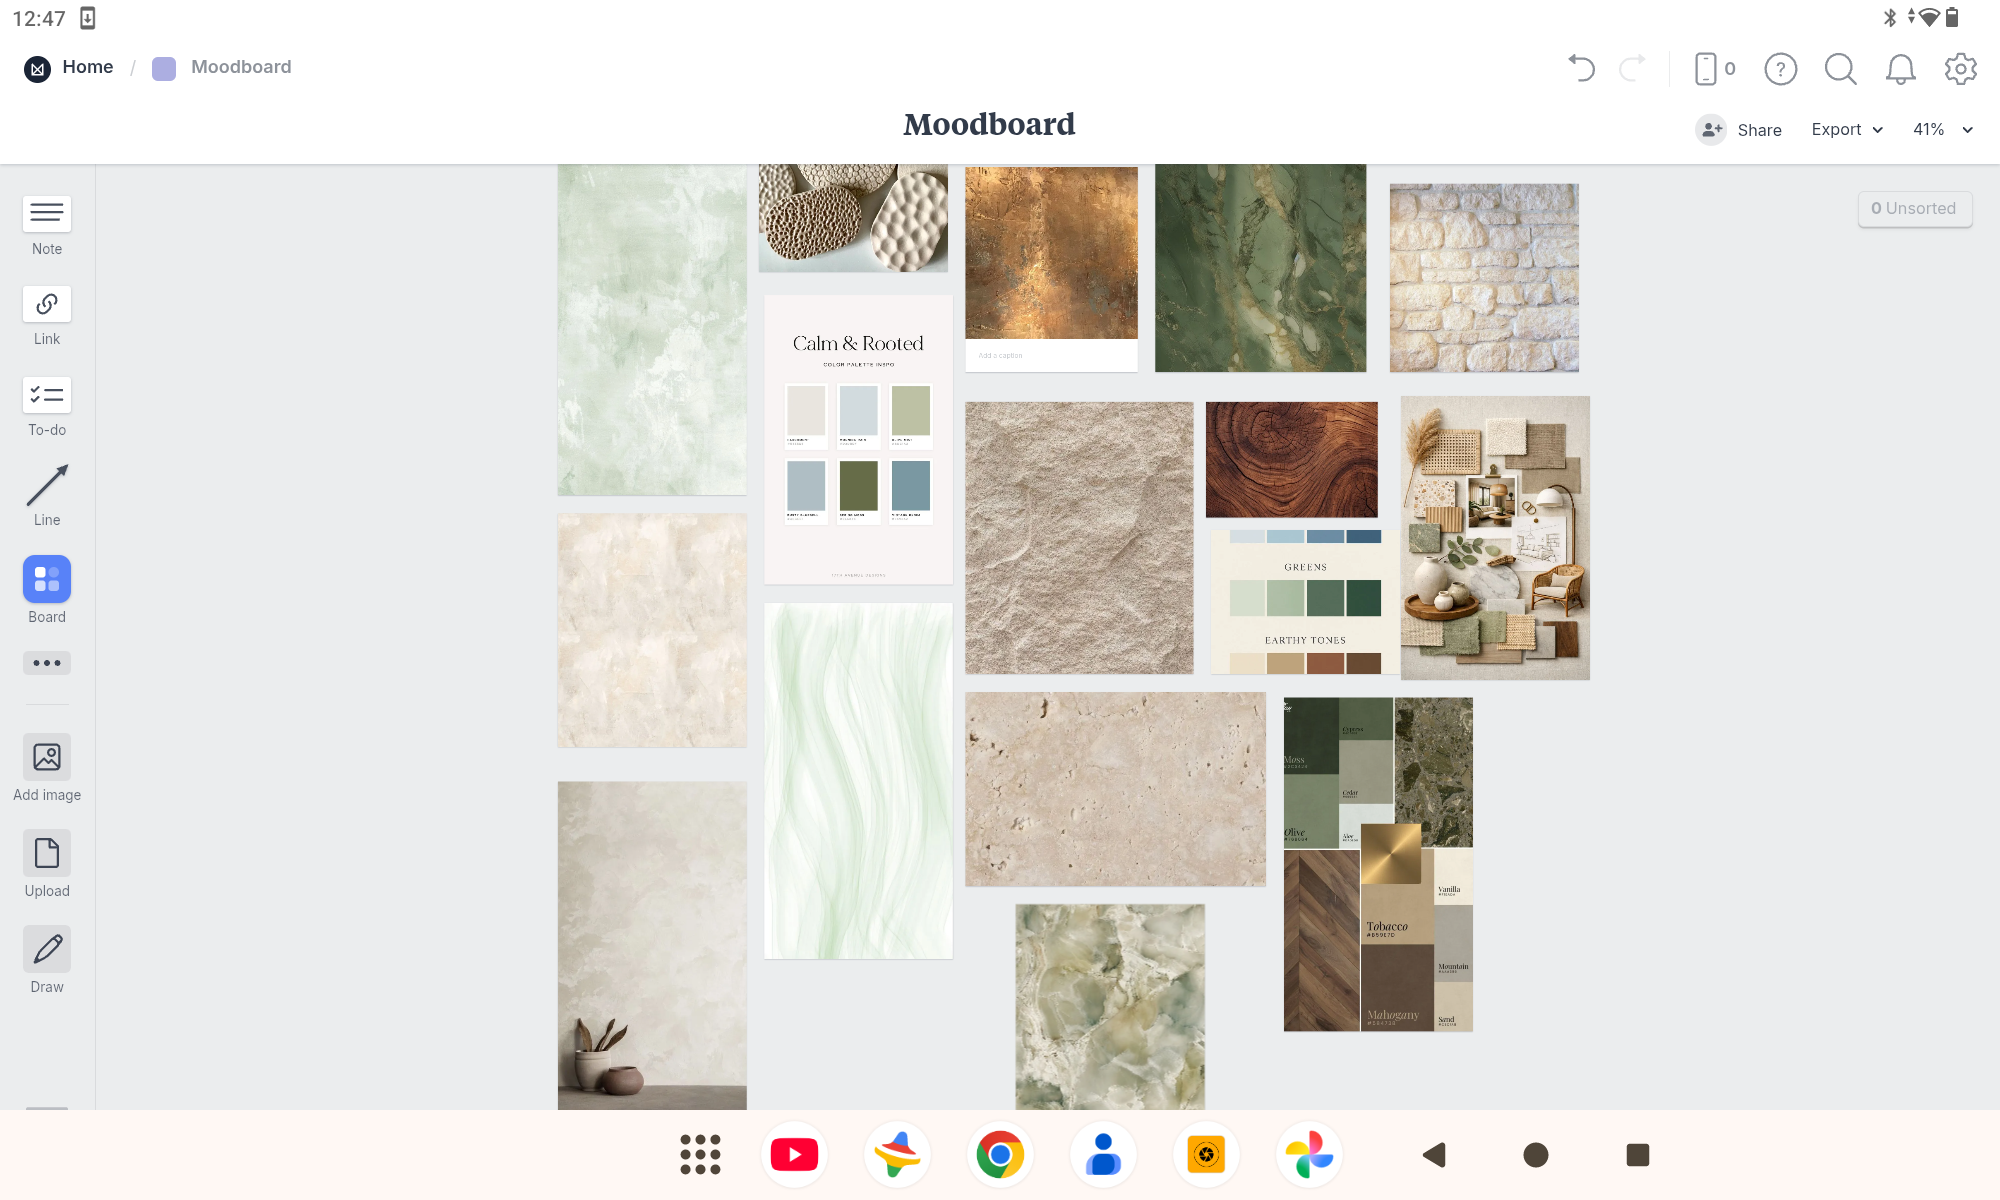Open the 41% zoom level dropdown
The width and height of the screenshot is (2000, 1200).
point(1941,130)
